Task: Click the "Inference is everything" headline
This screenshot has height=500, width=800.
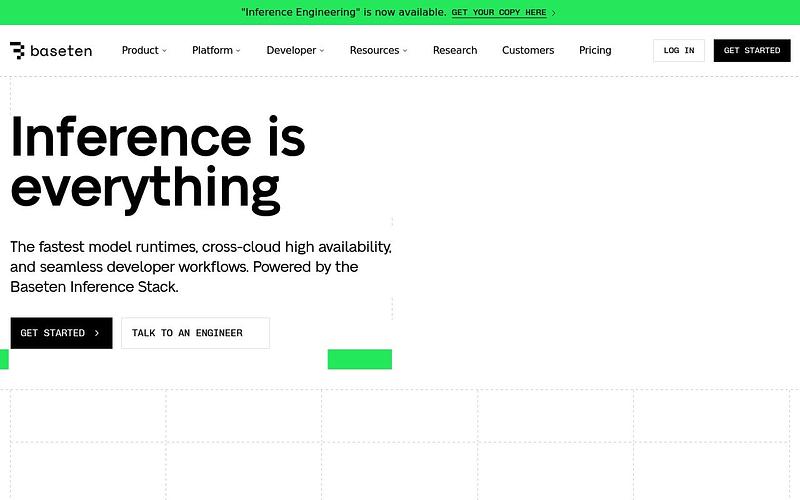Action: point(158,164)
